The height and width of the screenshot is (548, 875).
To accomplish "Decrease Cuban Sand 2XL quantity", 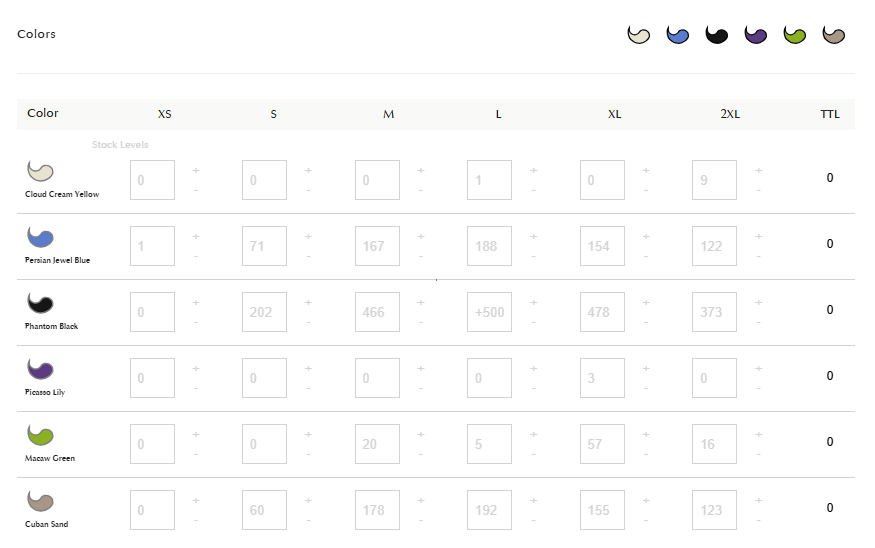I will (x=758, y=521).
